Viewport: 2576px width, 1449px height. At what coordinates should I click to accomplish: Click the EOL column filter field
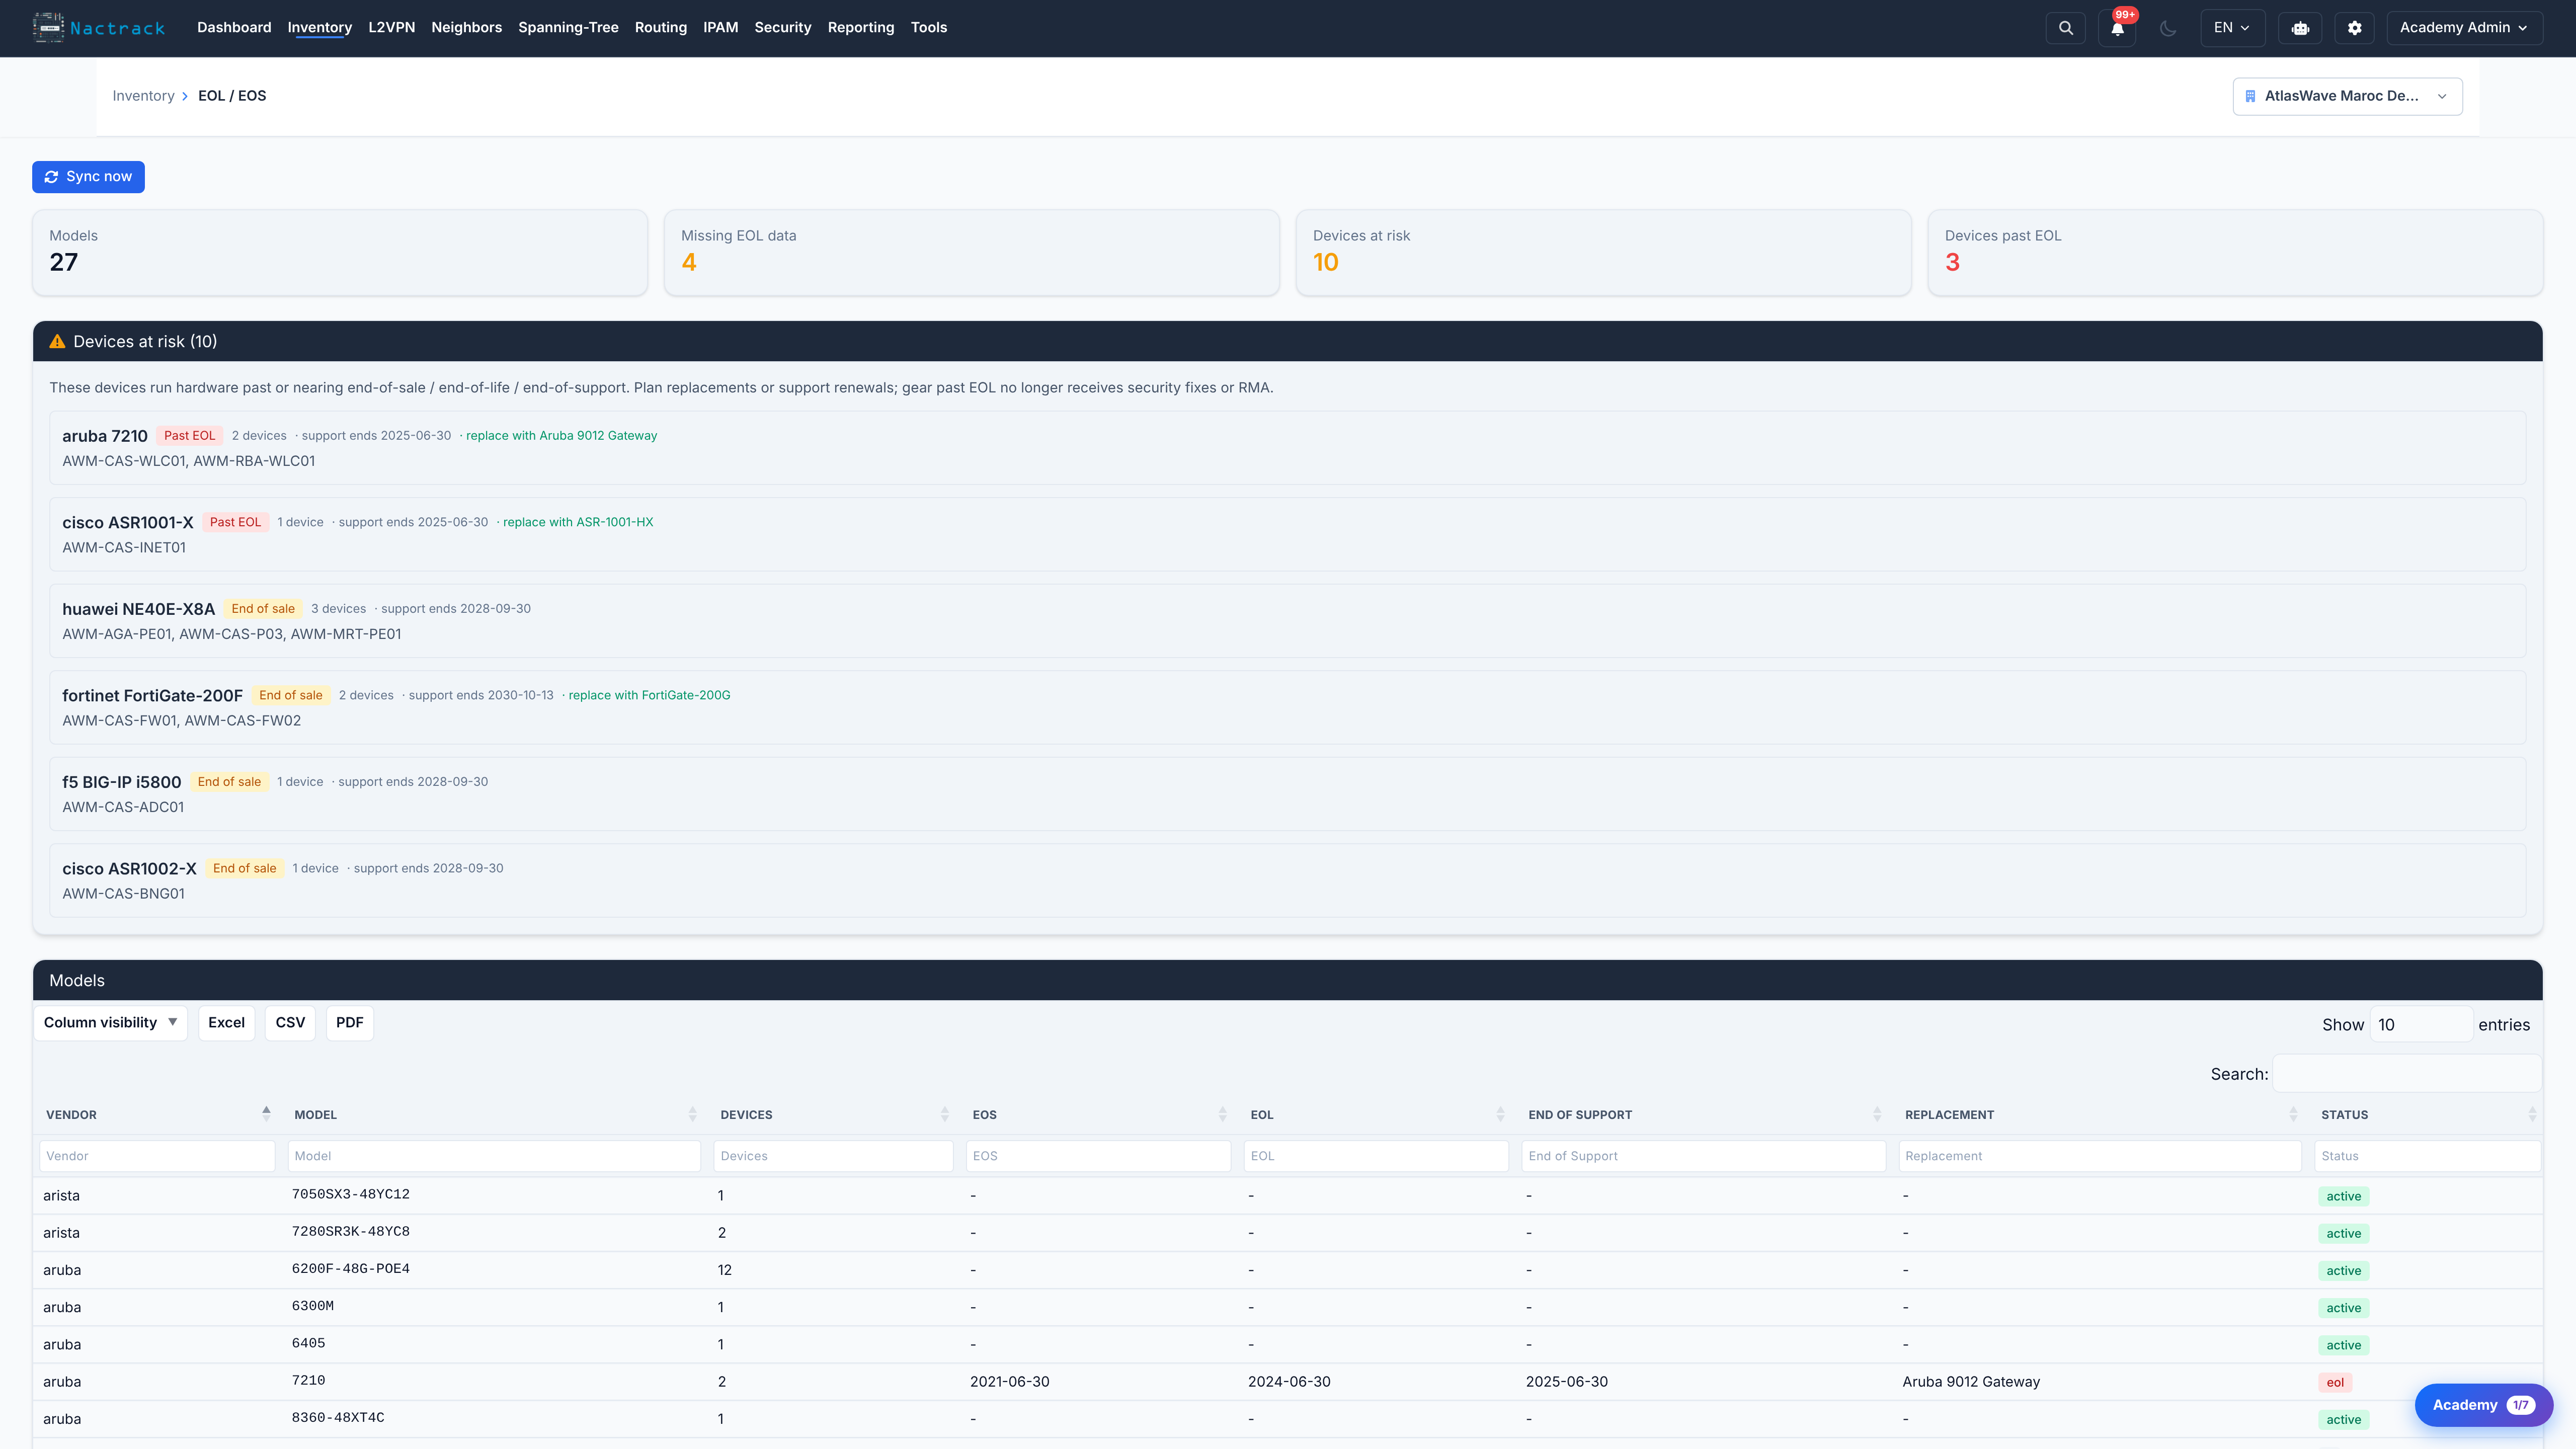tap(1376, 1156)
